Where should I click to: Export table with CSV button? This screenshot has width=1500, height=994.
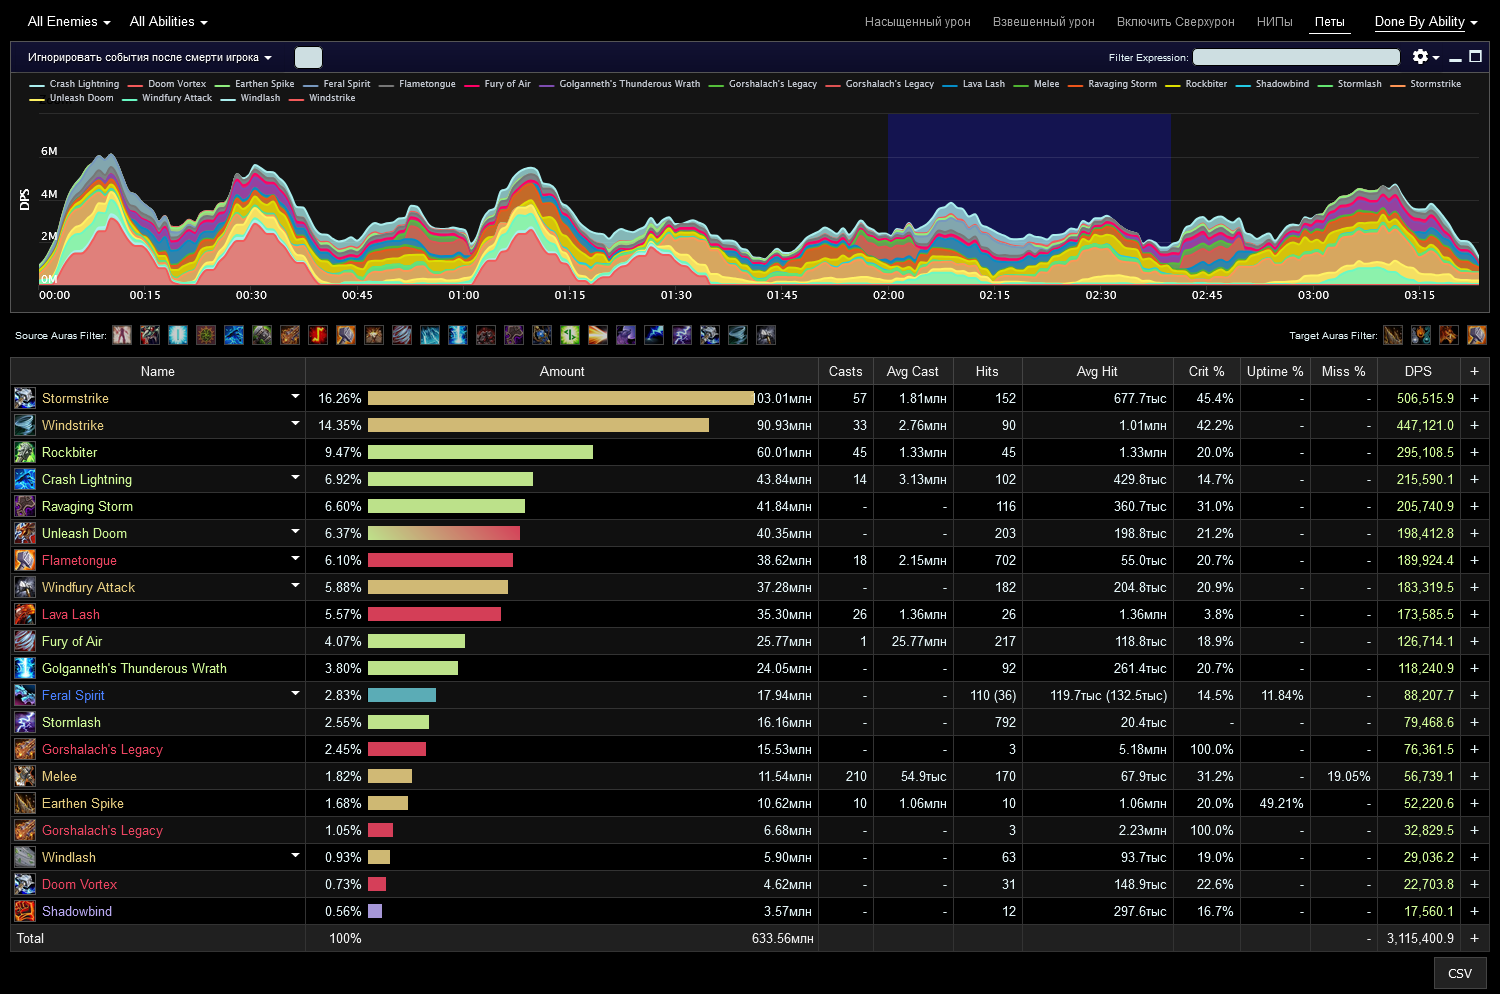pyautogui.click(x=1460, y=973)
